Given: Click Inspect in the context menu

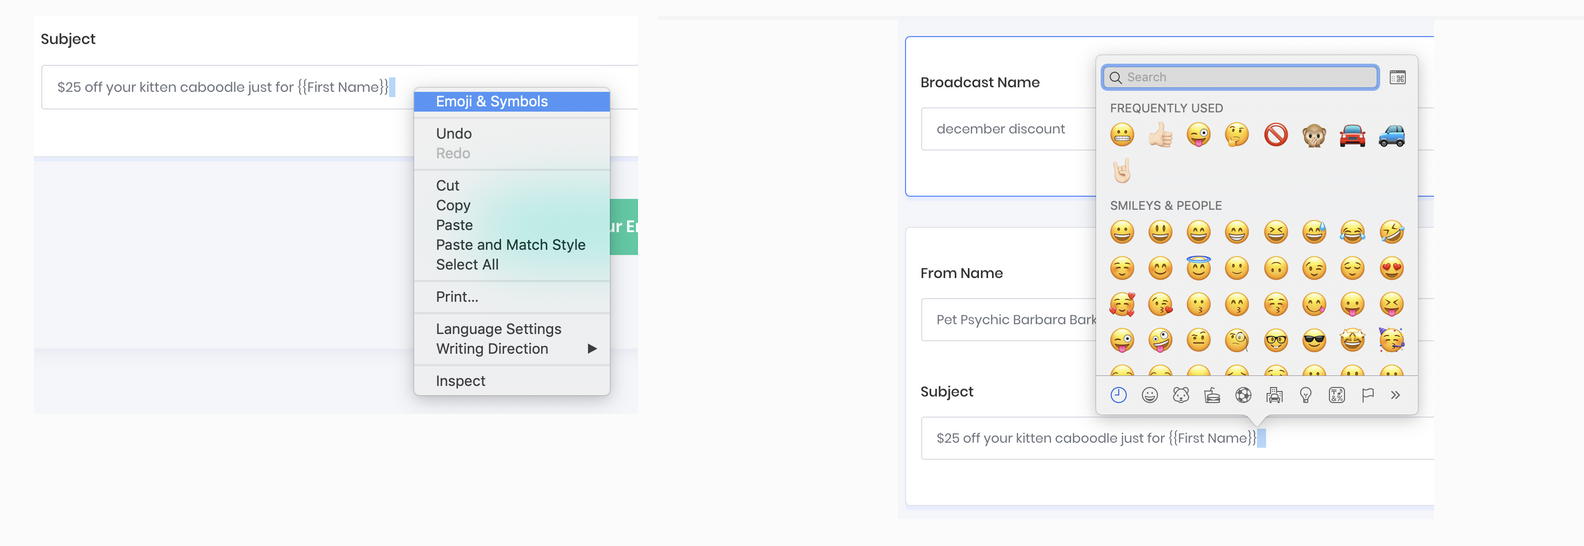Looking at the screenshot, I should (460, 381).
